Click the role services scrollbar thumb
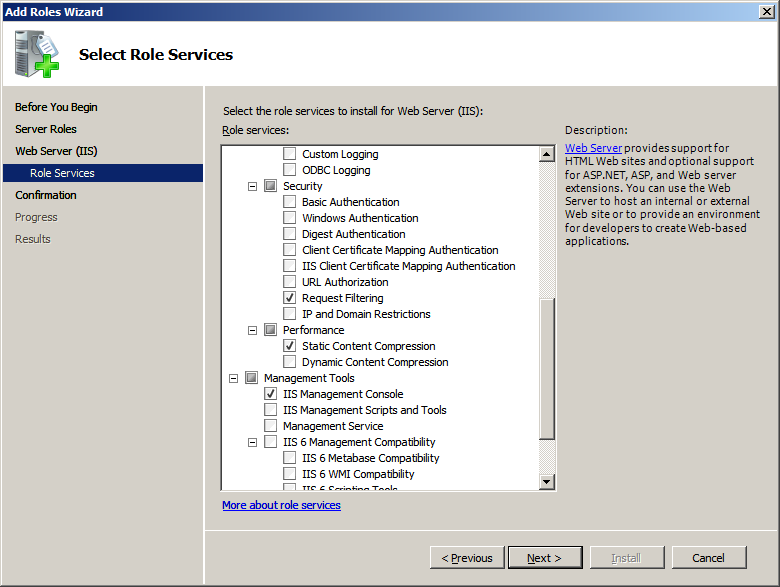 547,369
